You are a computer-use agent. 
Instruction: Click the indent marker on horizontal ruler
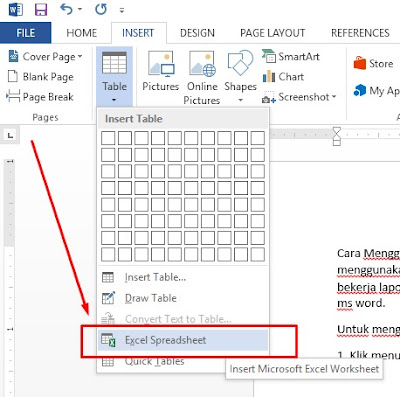click(337, 136)
